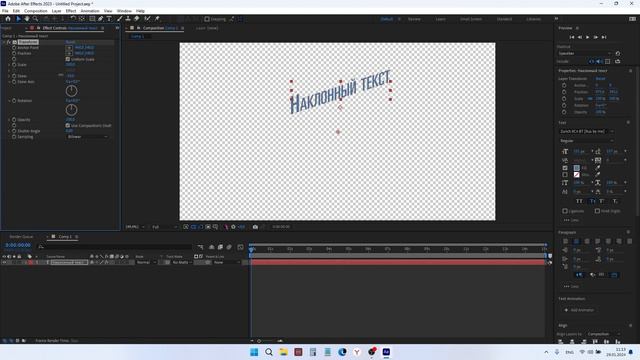Click Superscript text style button
640x360 pixels.
click(602, 201)
